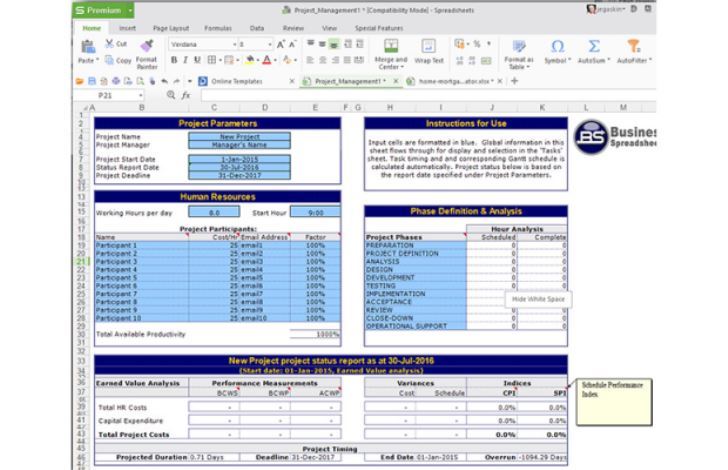Select row header 21
Screen dimensions: 728x470
tap(81, 261)
